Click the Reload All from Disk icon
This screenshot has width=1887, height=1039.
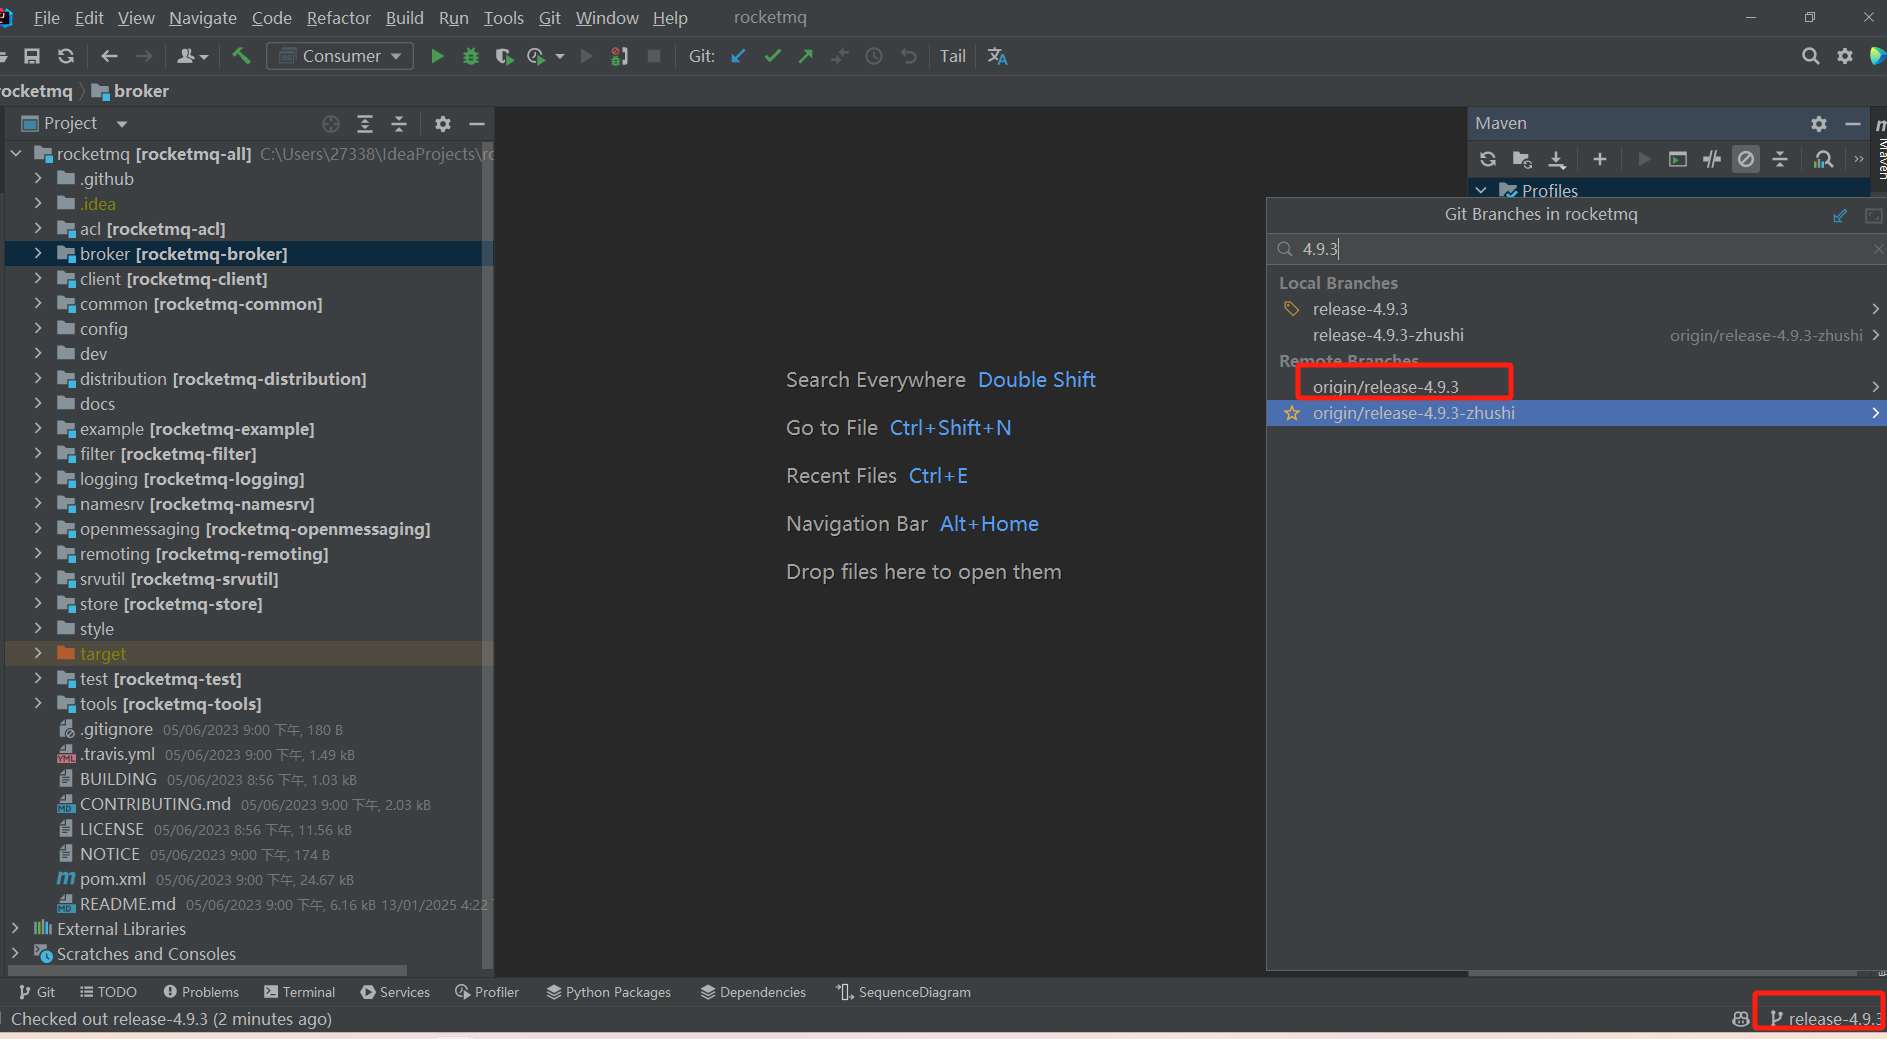click(x=66, y=56)
